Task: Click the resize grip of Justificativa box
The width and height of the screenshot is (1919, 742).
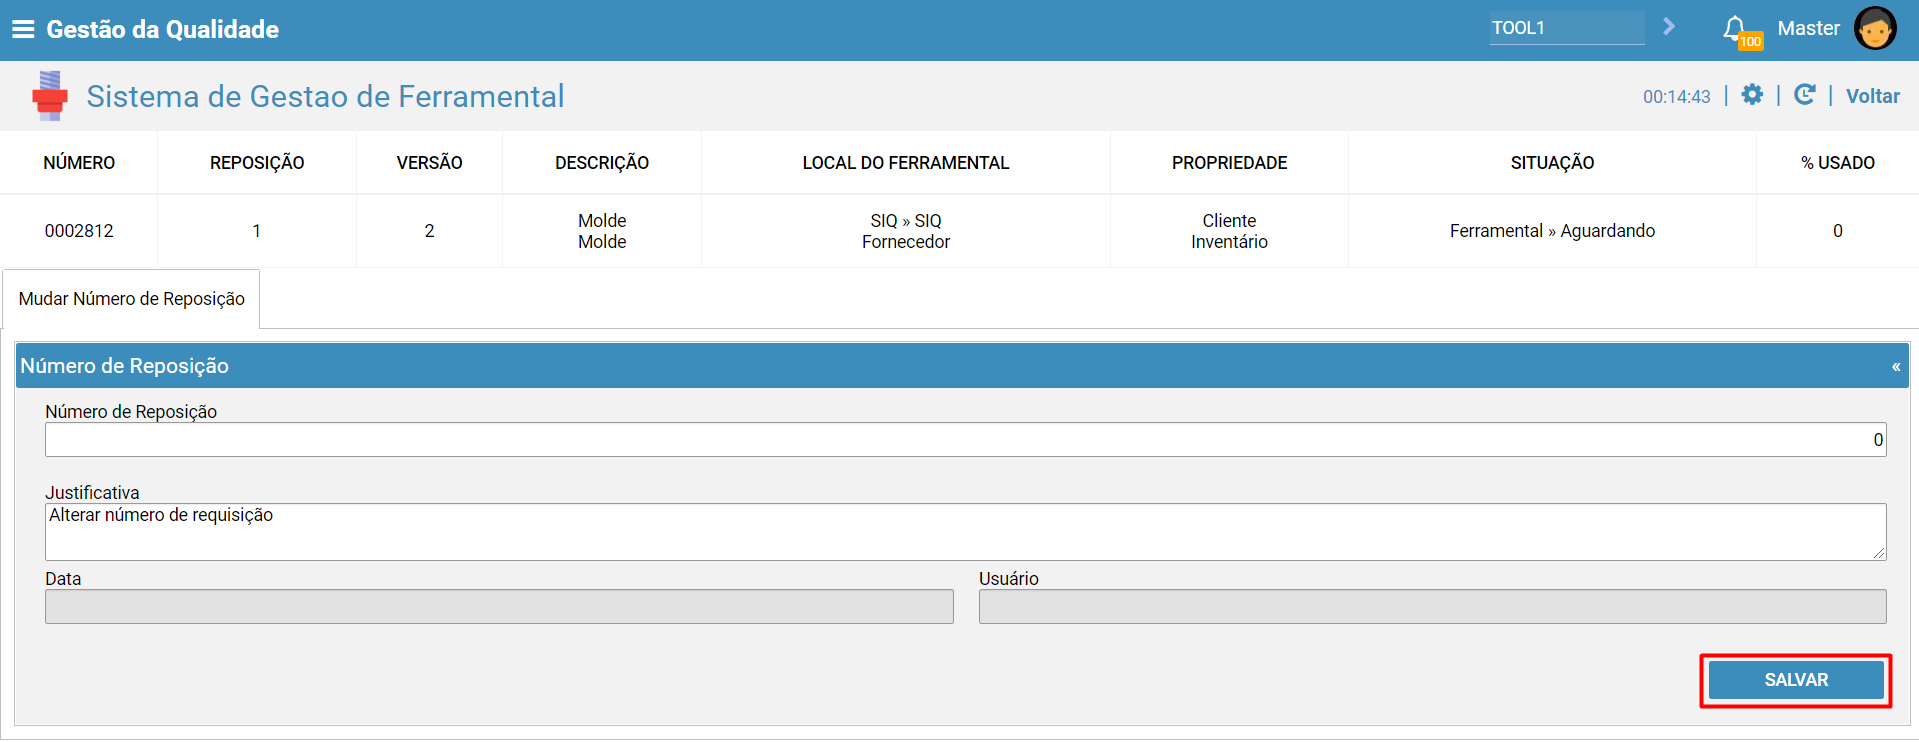Action: click(x=1879, y=553)
